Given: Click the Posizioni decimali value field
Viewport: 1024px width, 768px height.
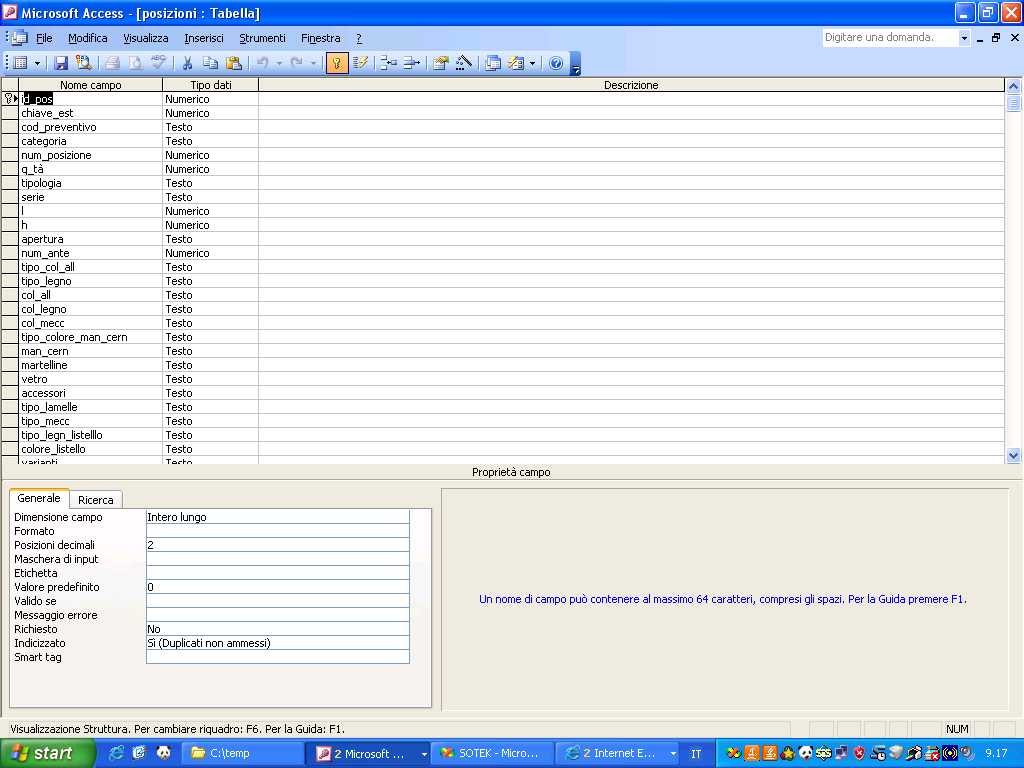Looking at the screenshot, I should point(278,545).
